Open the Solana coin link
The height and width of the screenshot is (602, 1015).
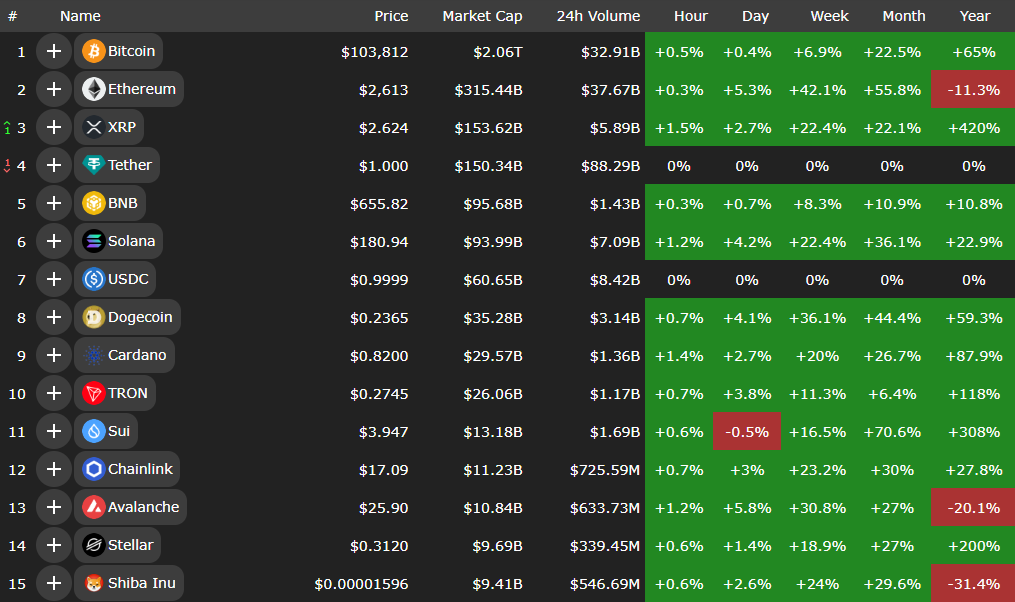(x=118, y=241)
